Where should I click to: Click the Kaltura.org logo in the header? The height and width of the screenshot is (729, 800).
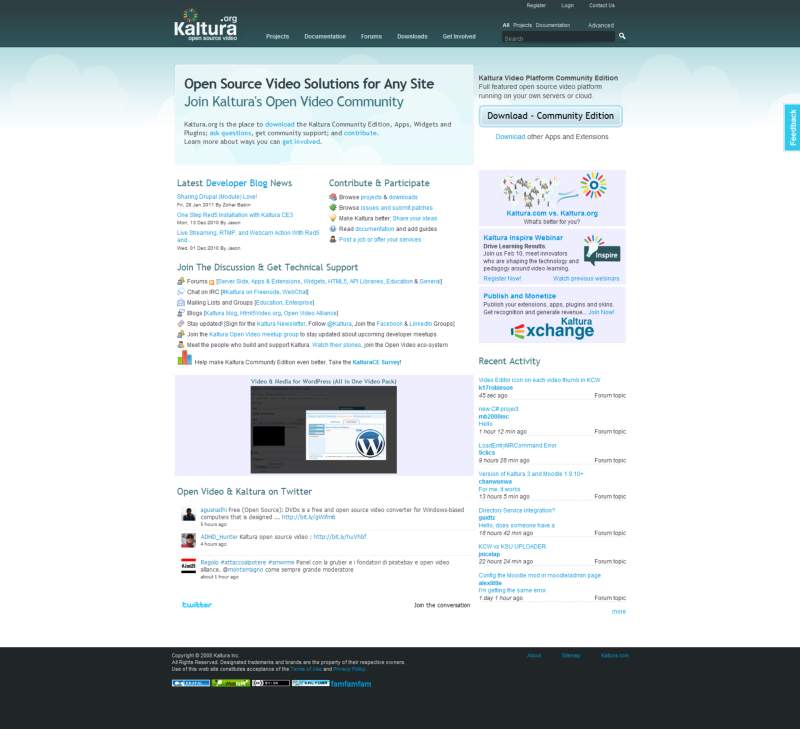coord(206,24)
